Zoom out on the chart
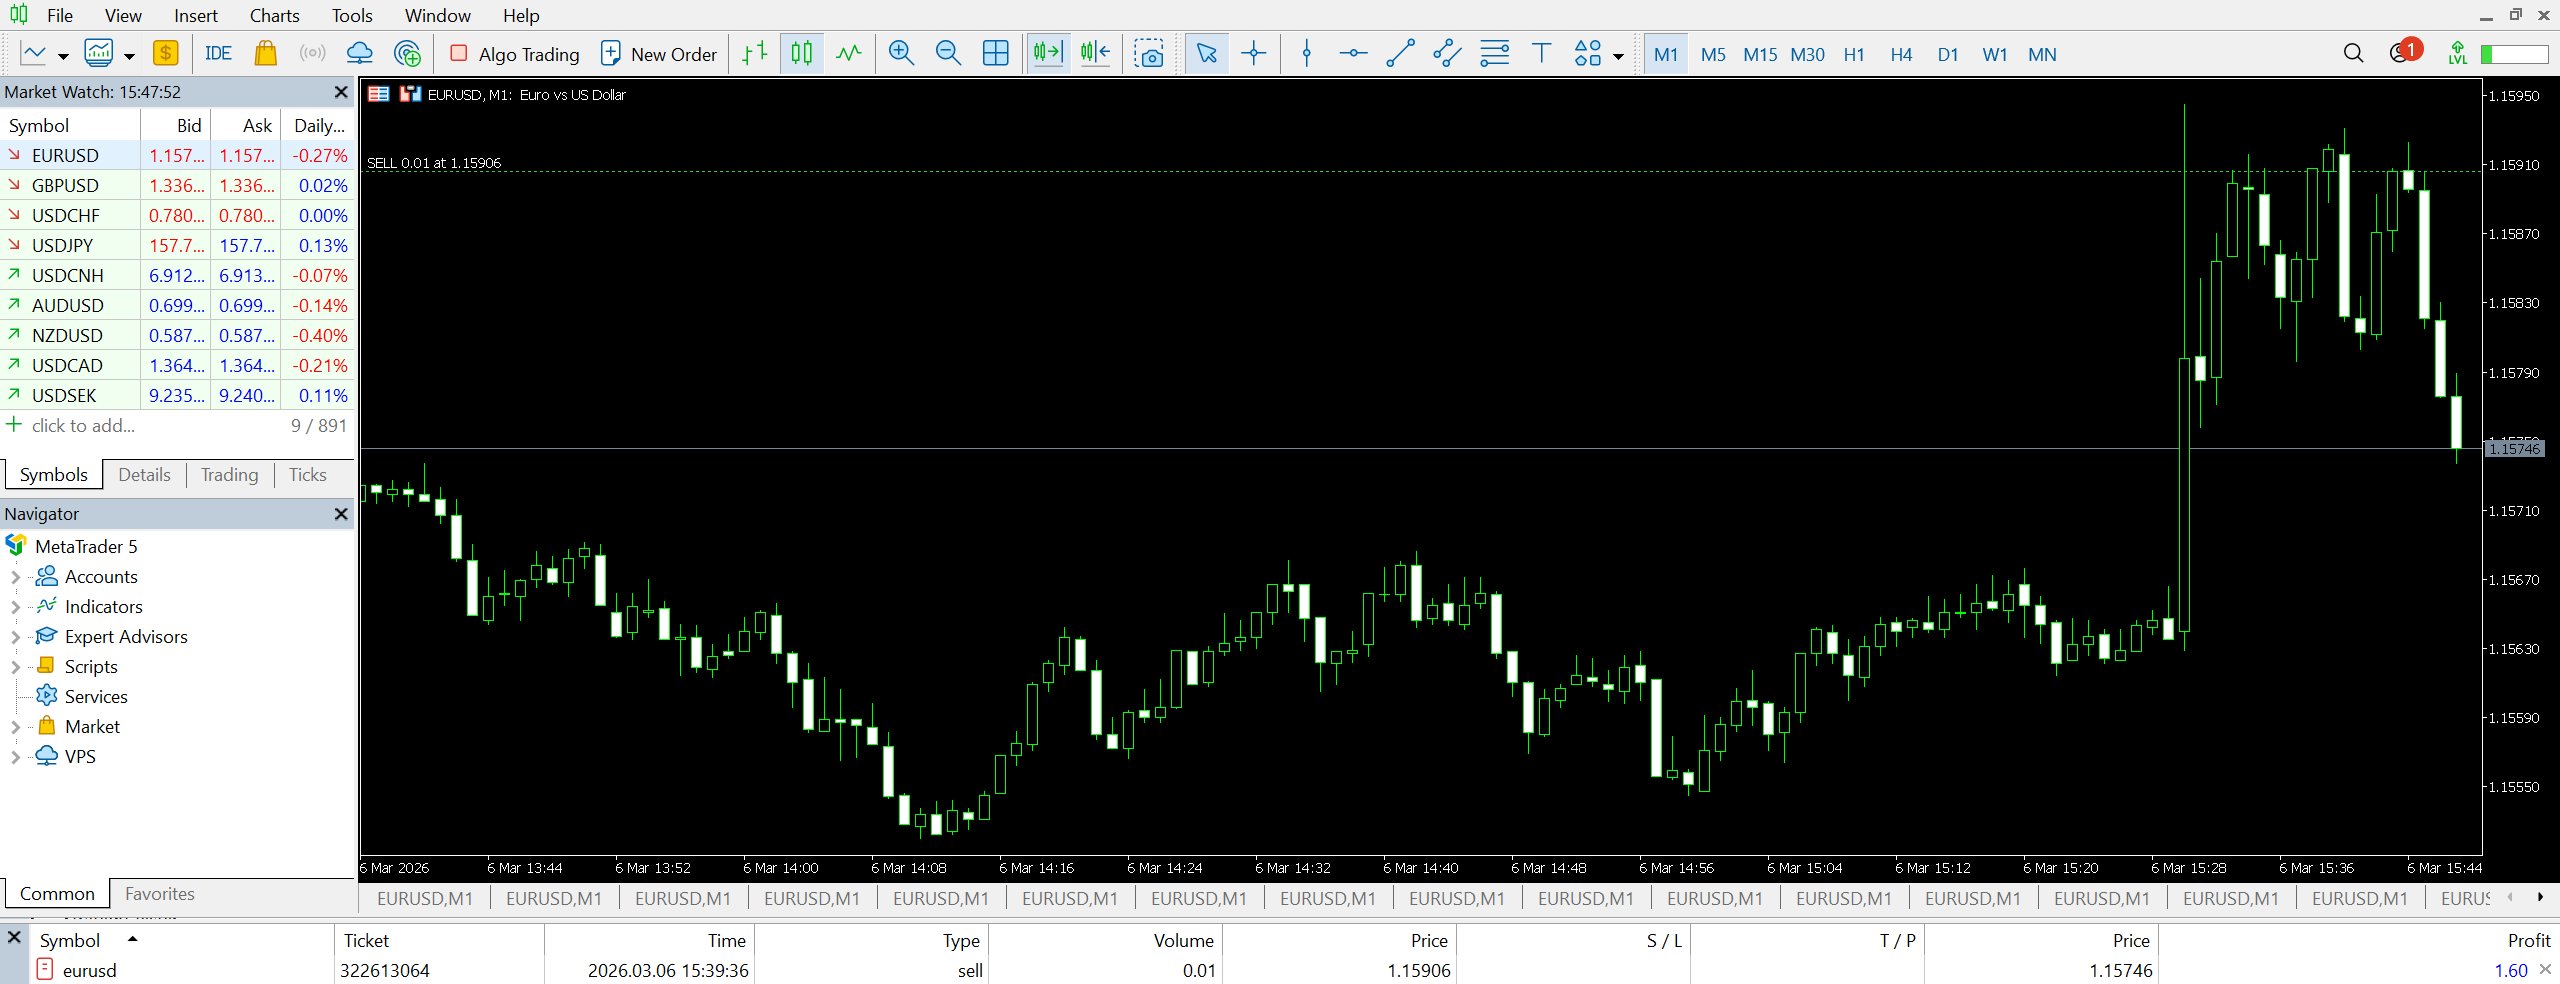The image size is (2560, 984). (x=948, y=54)
